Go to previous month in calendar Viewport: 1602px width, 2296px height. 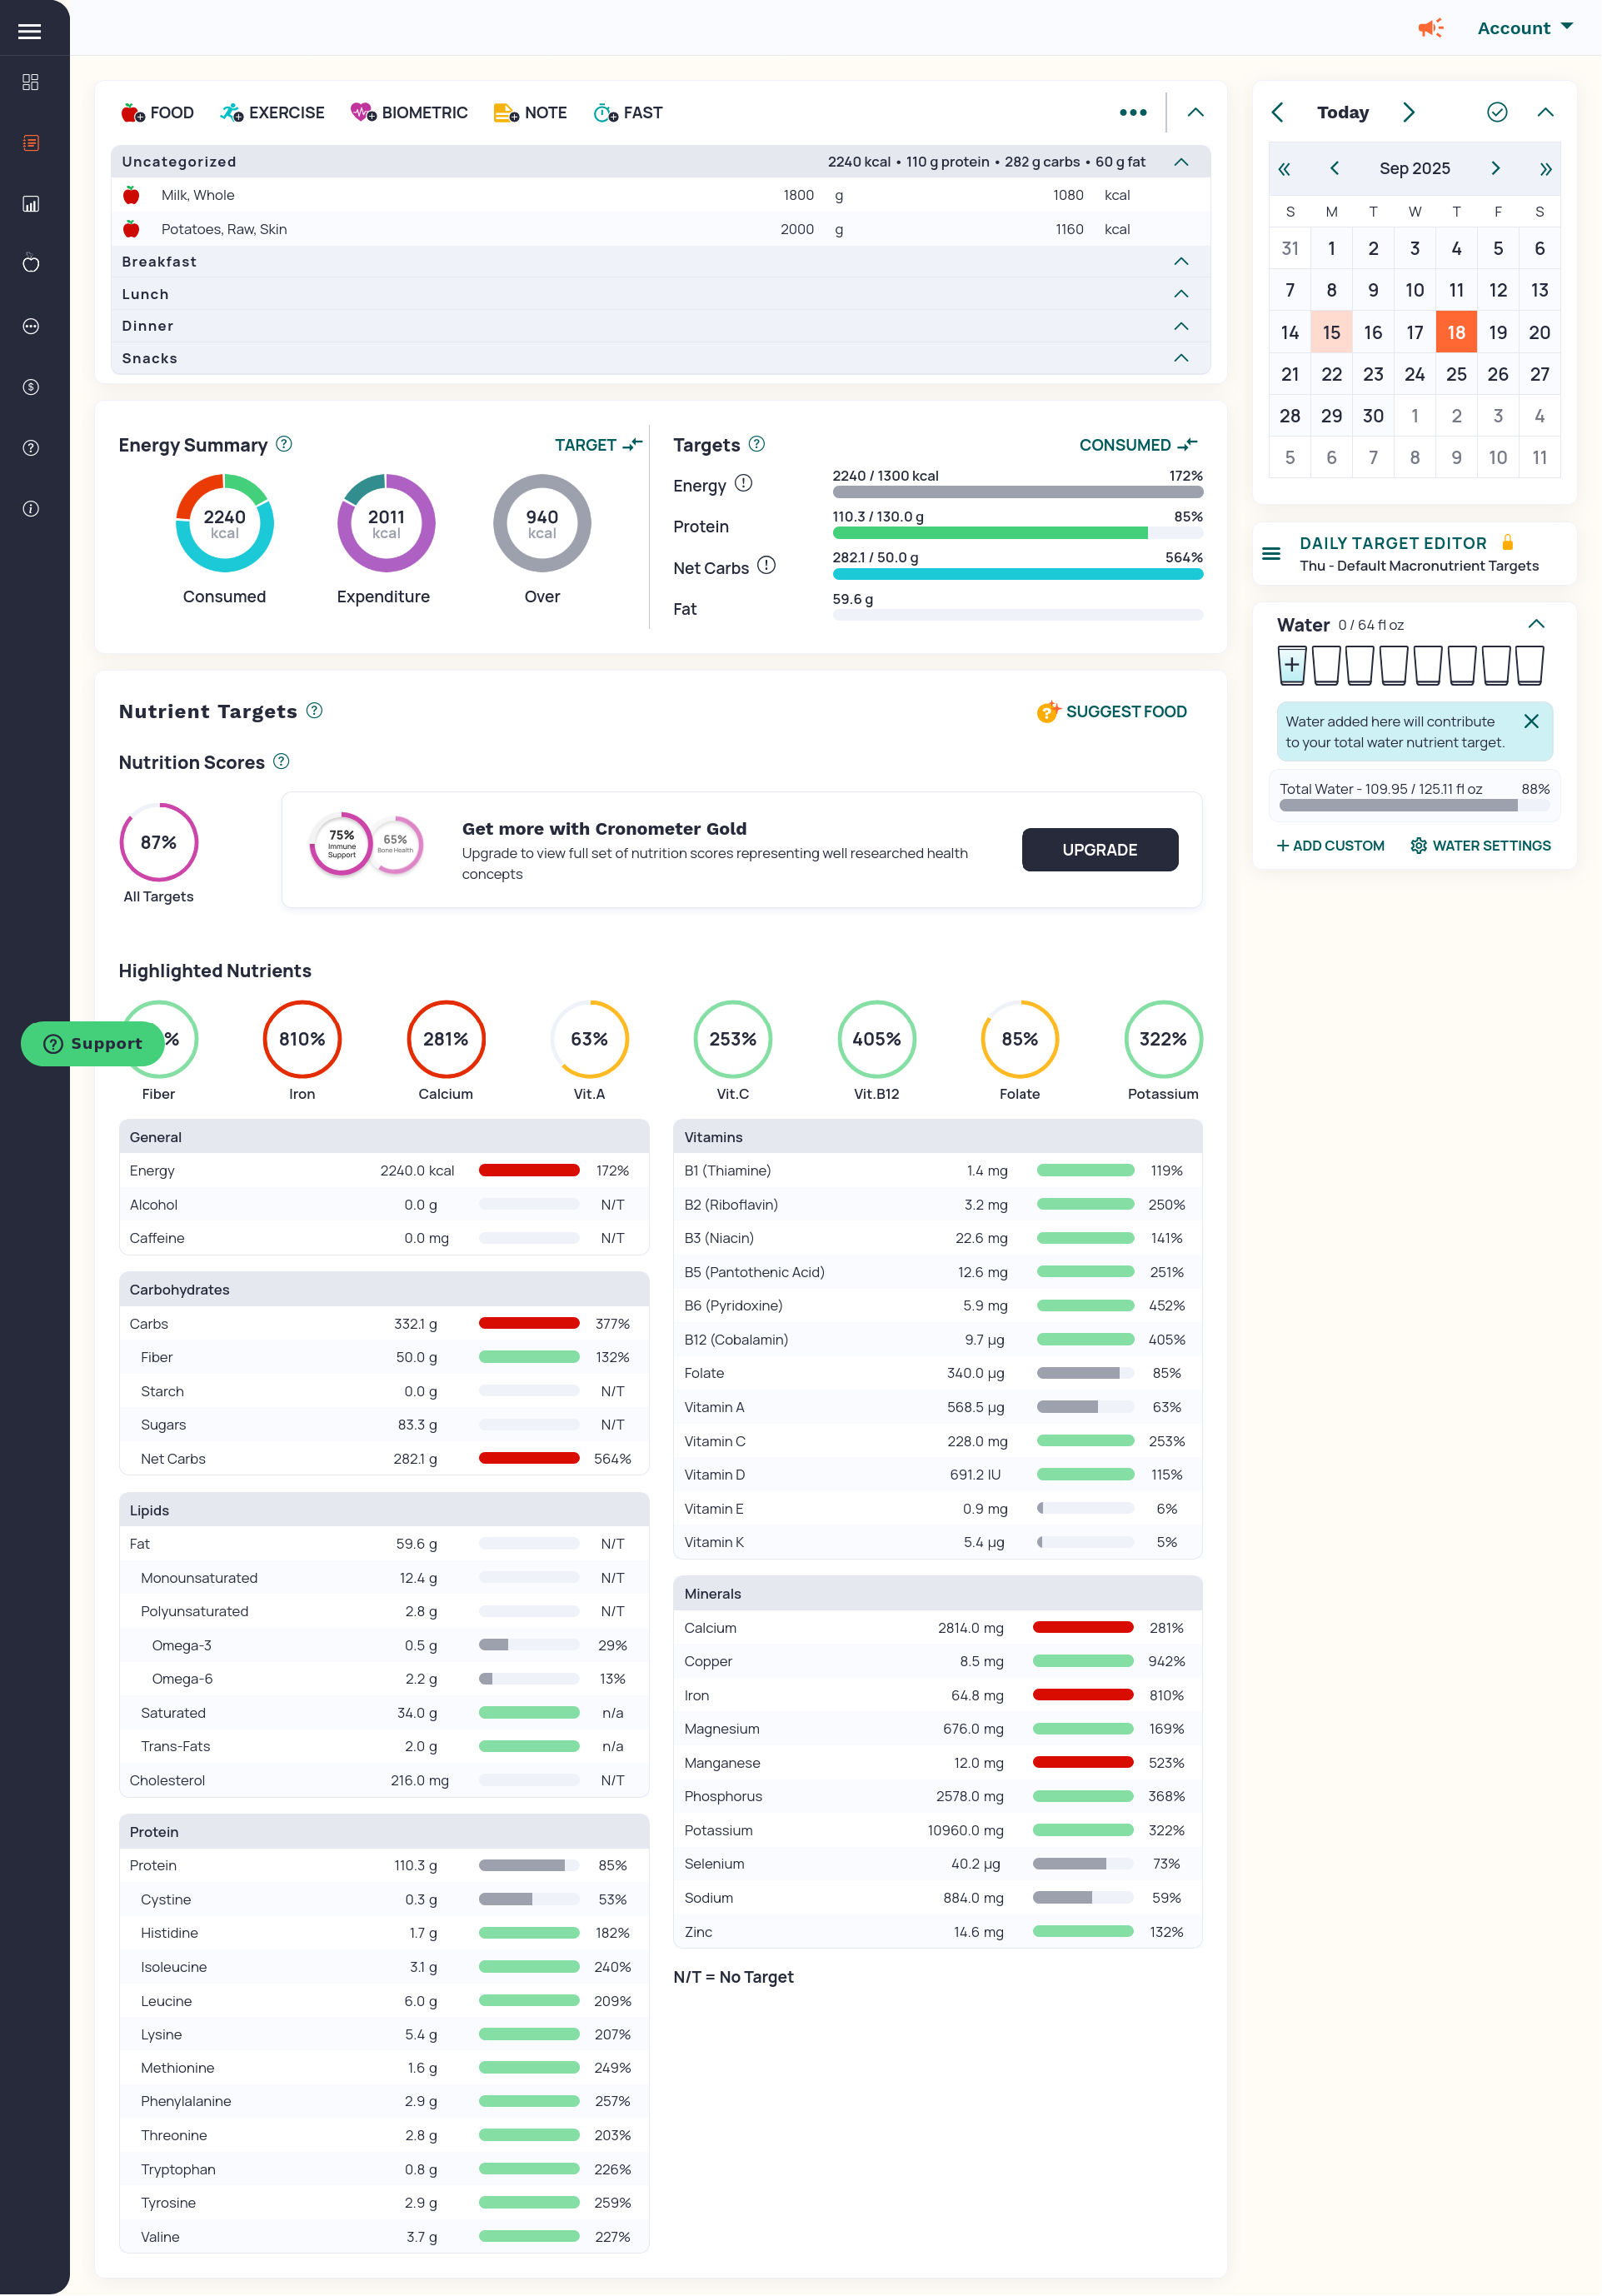click(x=1334, y=168)
